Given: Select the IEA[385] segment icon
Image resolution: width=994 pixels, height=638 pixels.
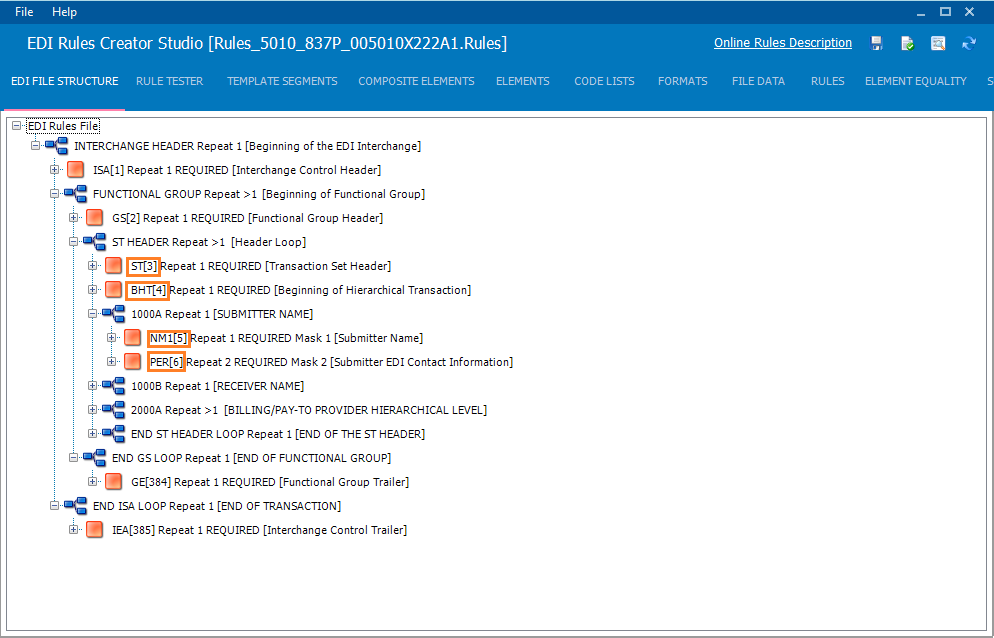Looking at the screenshot, I should (x=94, y=530).
